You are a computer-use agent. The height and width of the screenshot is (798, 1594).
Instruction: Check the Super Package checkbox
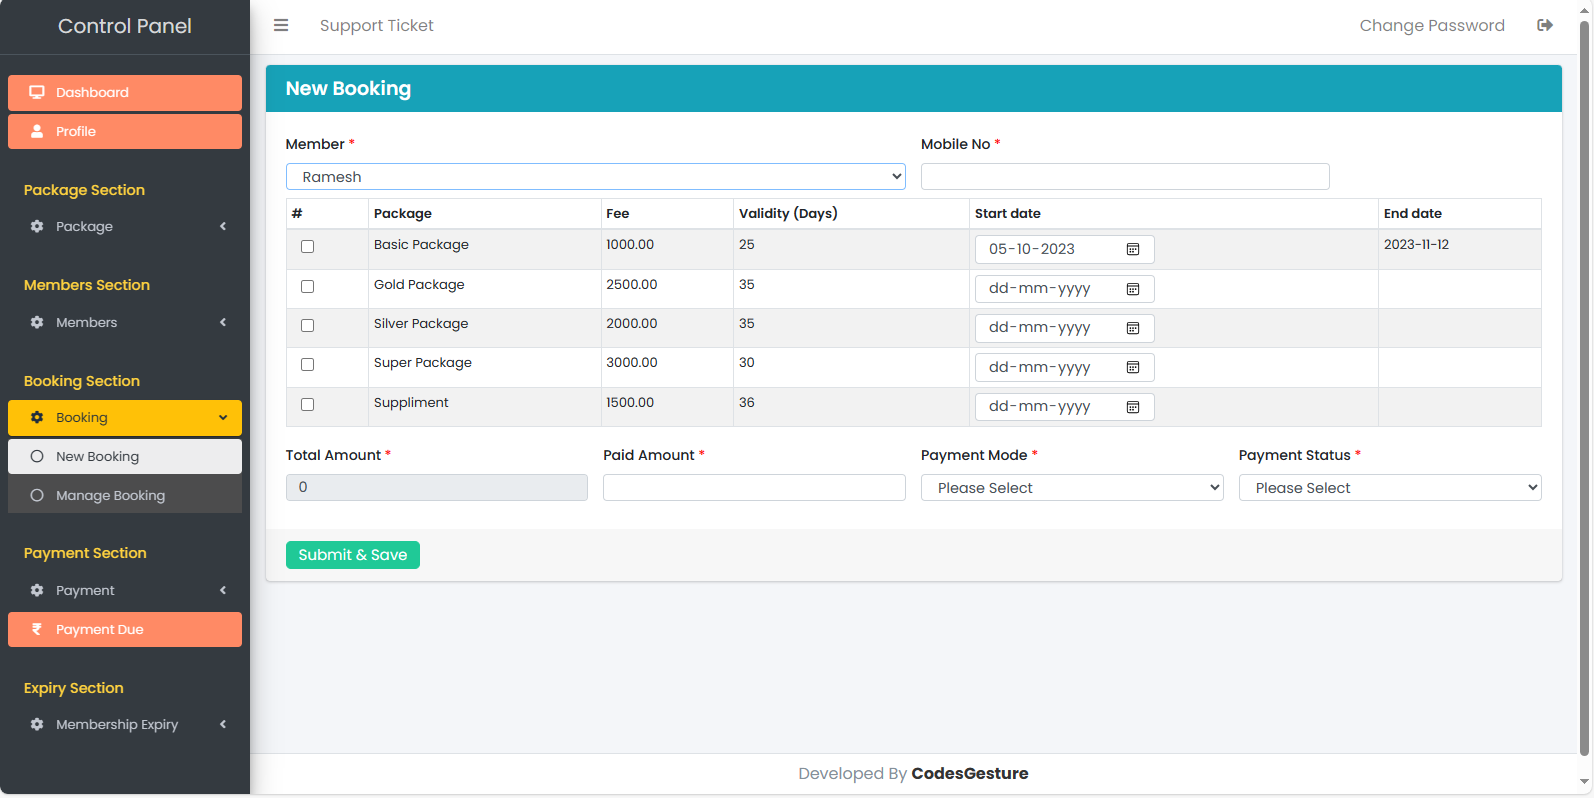[x=308, y=364]
